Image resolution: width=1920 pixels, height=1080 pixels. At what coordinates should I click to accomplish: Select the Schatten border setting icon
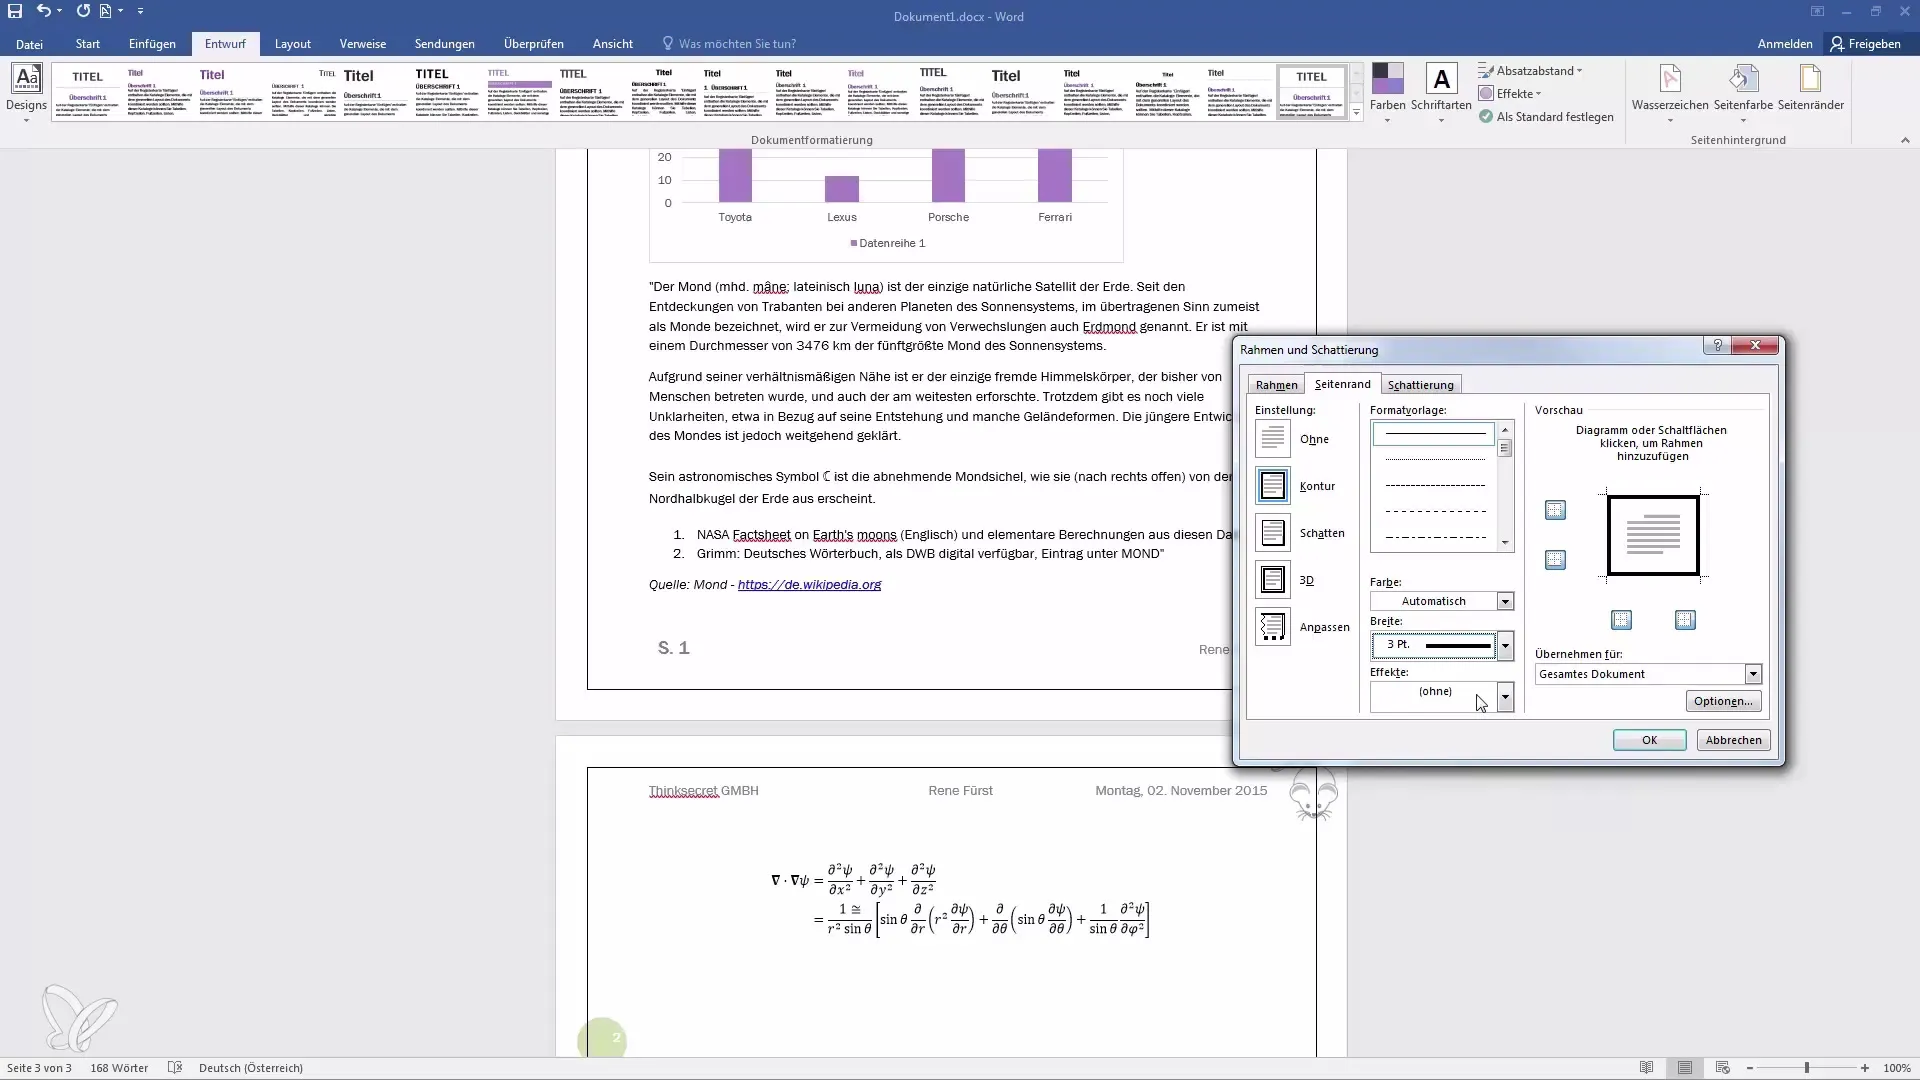[x=1273, y=533]
